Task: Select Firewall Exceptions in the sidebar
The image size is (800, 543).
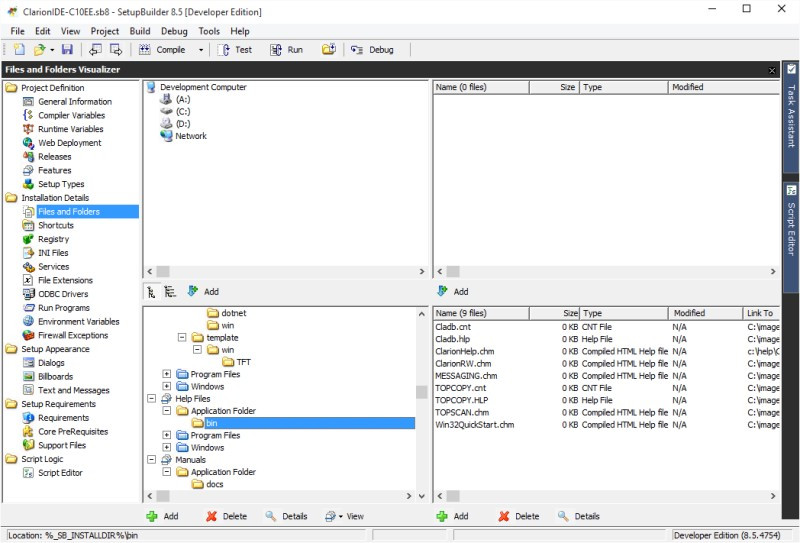Action: (73, 335)
